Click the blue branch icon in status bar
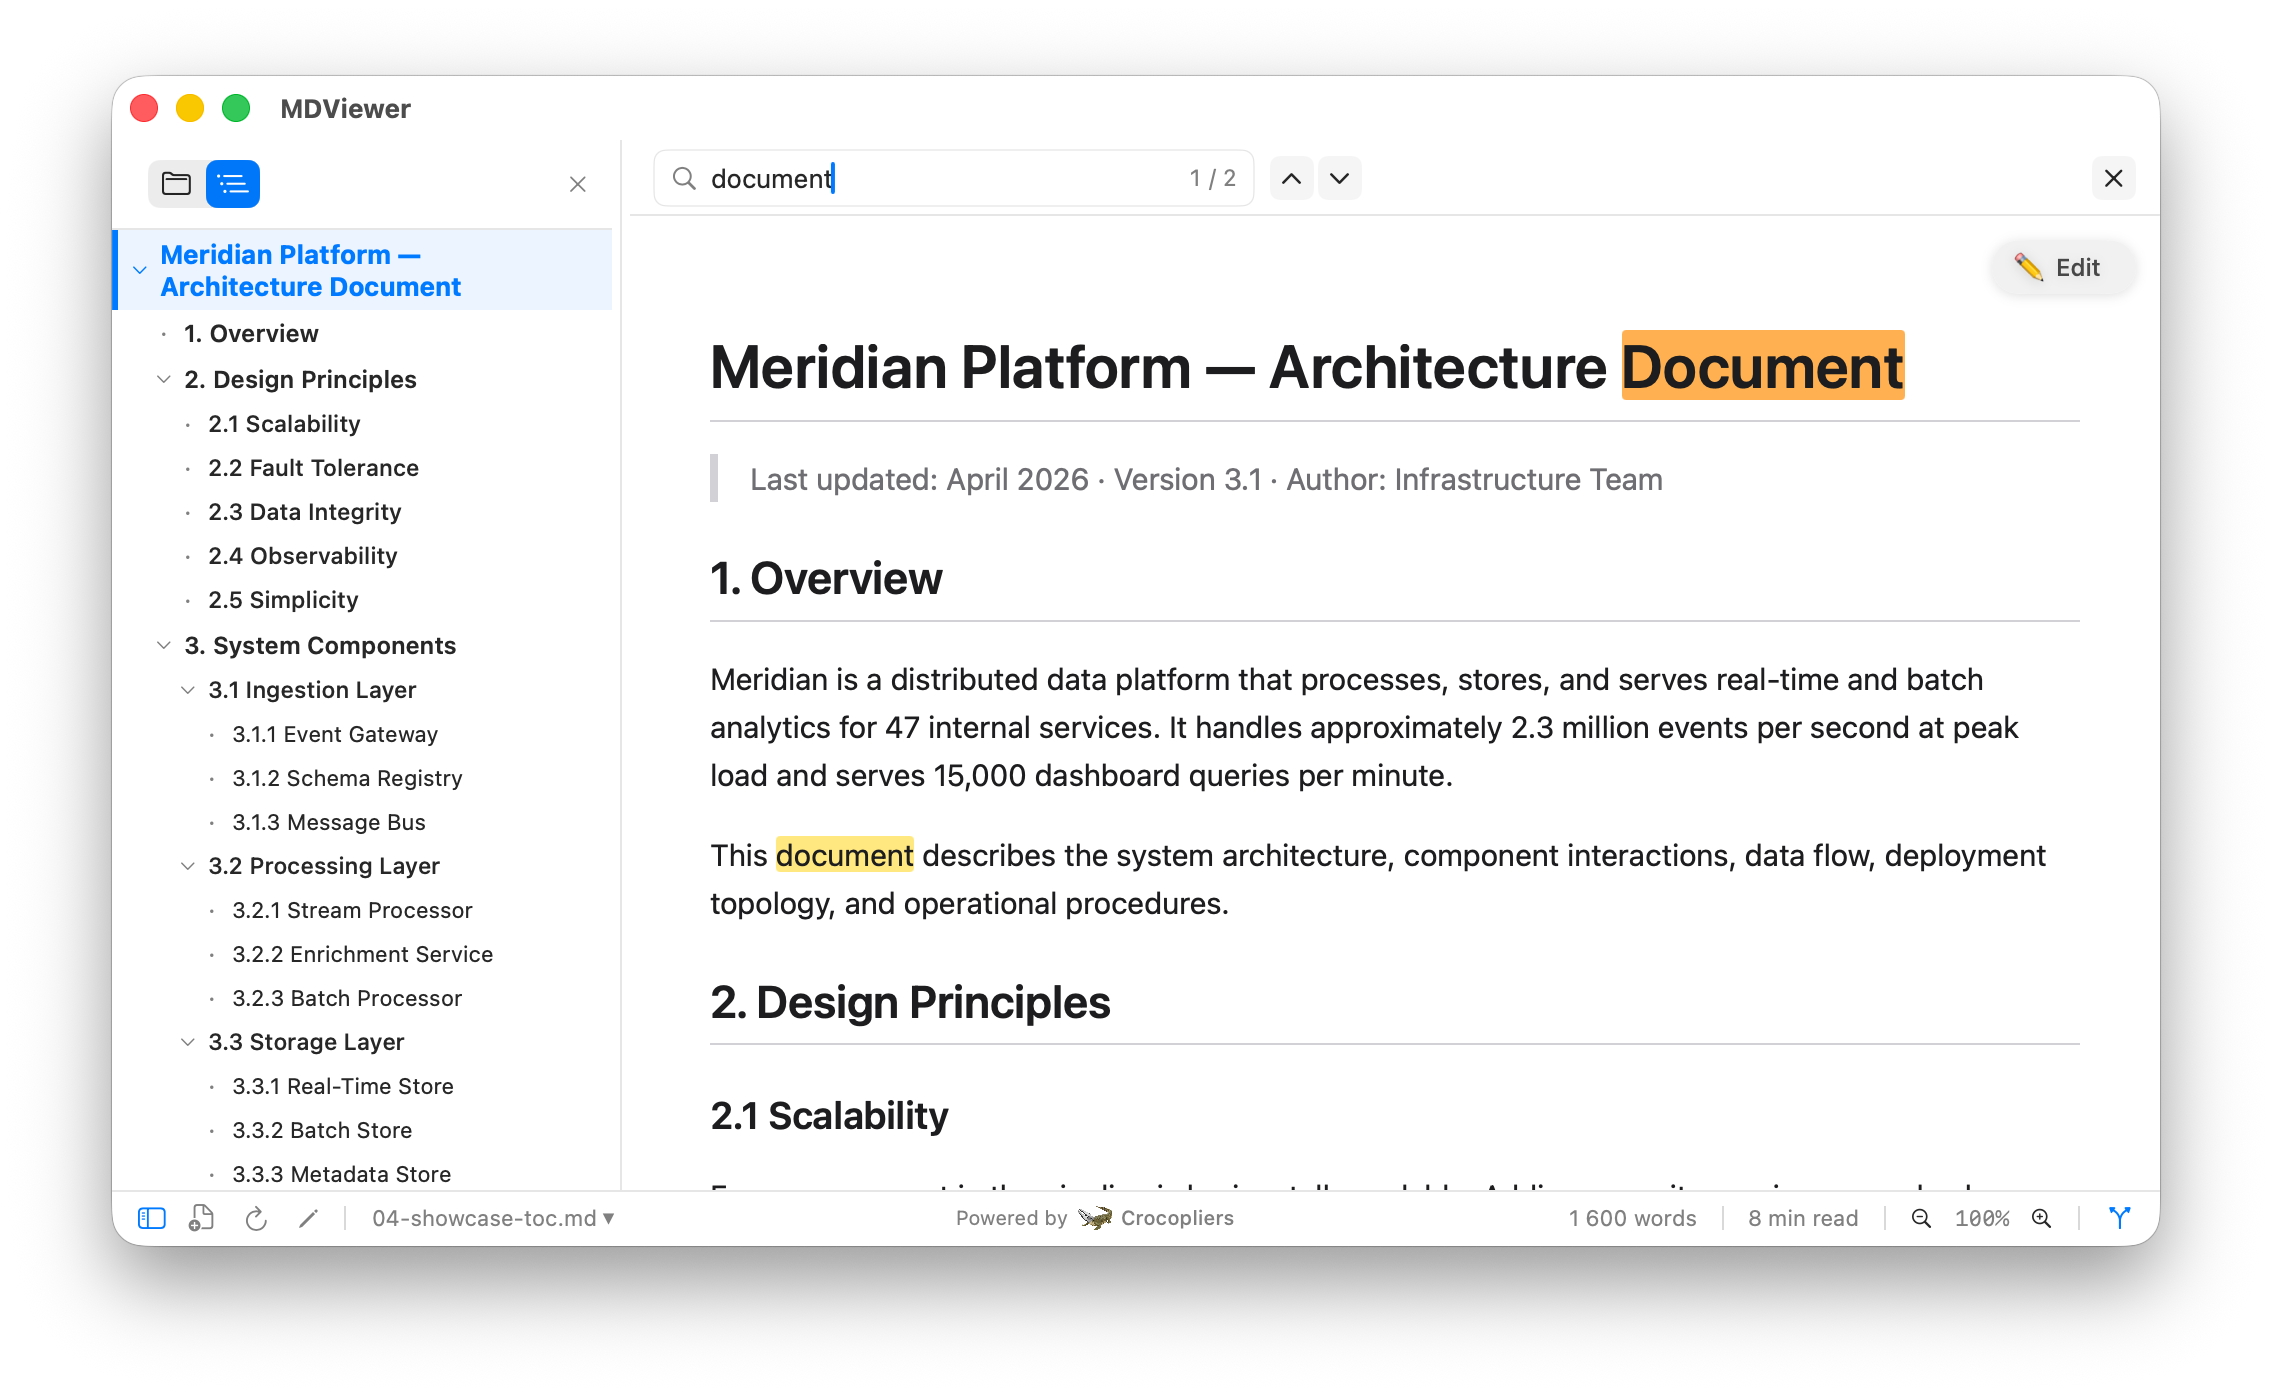2272x1394 pixels. pyautogui.click(x=2119, y=1218)
